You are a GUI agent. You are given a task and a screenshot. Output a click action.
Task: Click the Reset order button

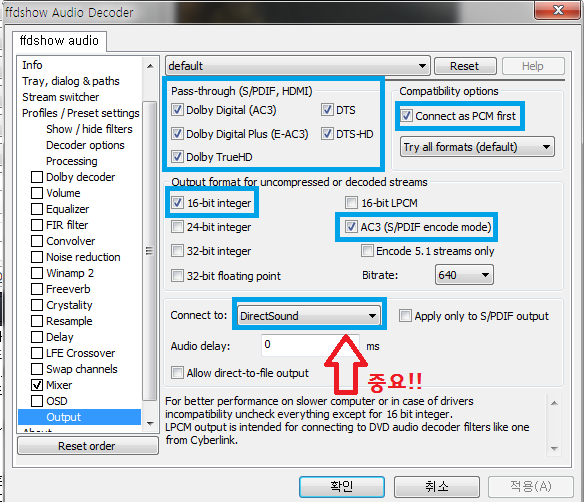[x=88, y=446]
